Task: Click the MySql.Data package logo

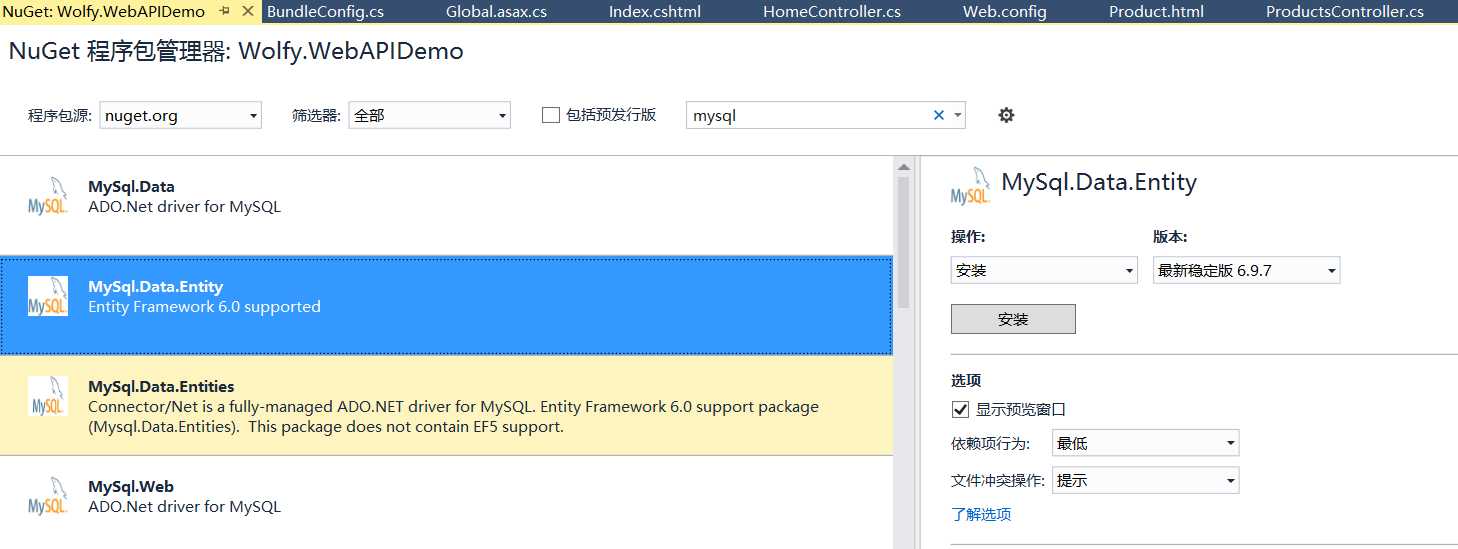Action: click(x=48, y=196)
